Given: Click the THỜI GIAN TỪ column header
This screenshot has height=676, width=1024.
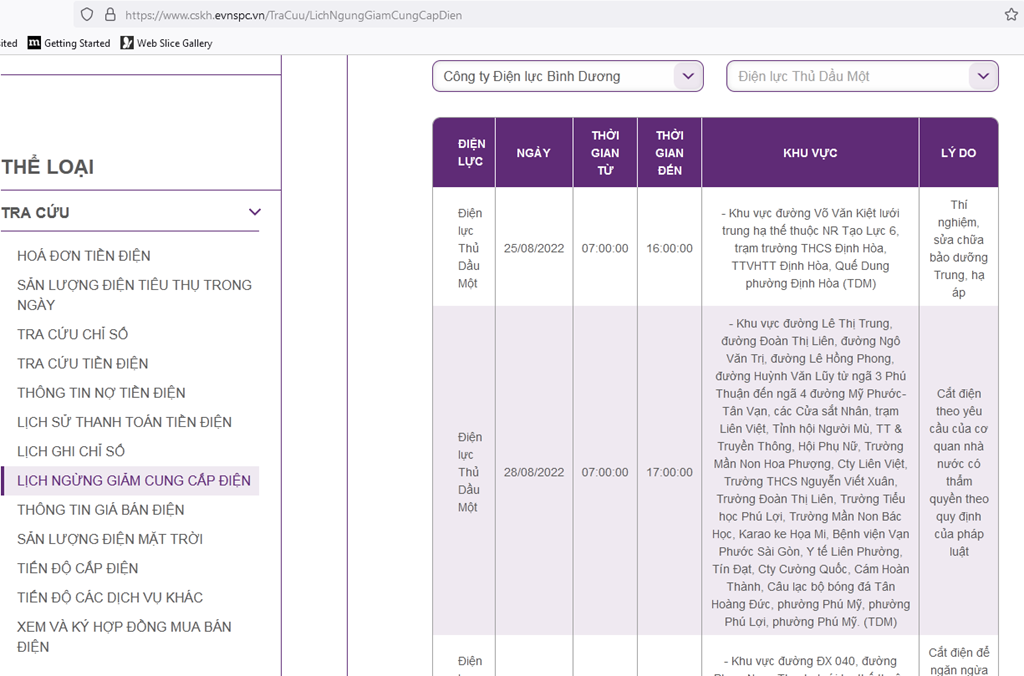Looking at the screenshot, I should point(605,153).
